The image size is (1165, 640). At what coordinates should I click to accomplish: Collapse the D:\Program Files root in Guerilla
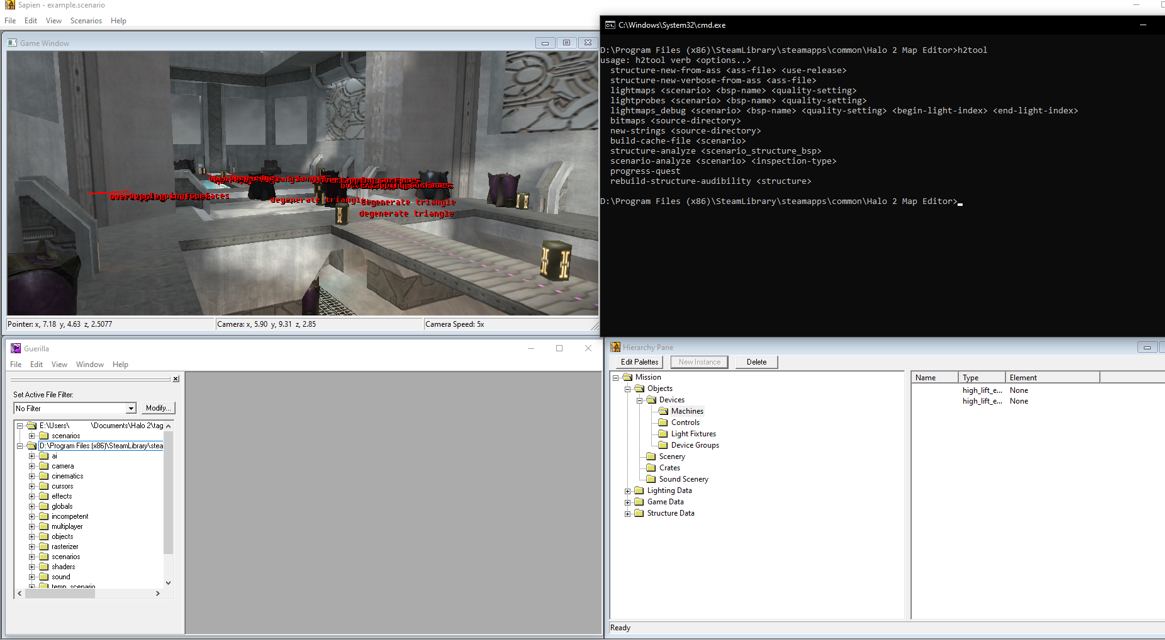(20, 446)
